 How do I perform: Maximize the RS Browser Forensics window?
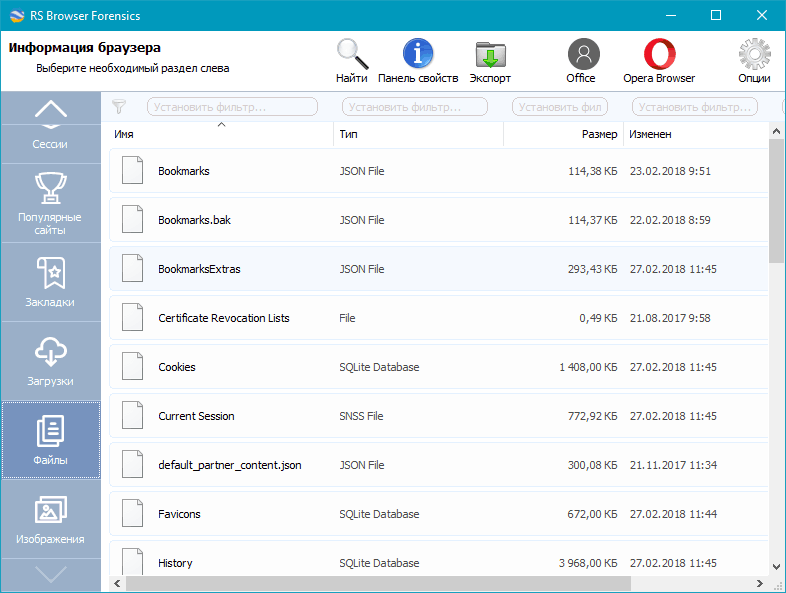(716, 15)
